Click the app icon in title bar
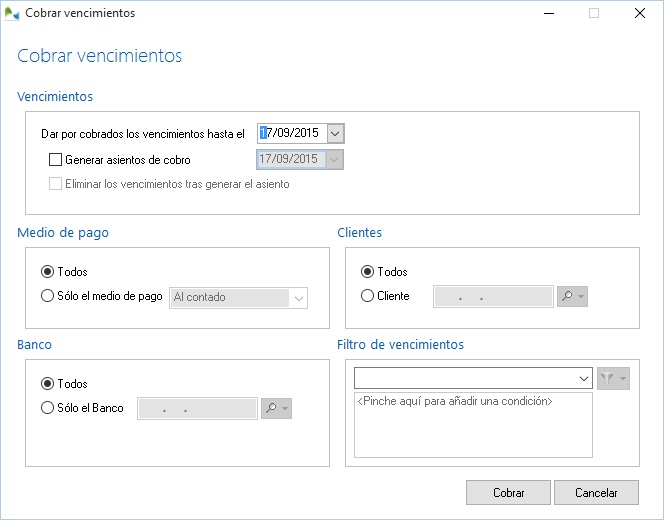Image resolution: width=664 pixels, height=520 pixels. (11, 14)
